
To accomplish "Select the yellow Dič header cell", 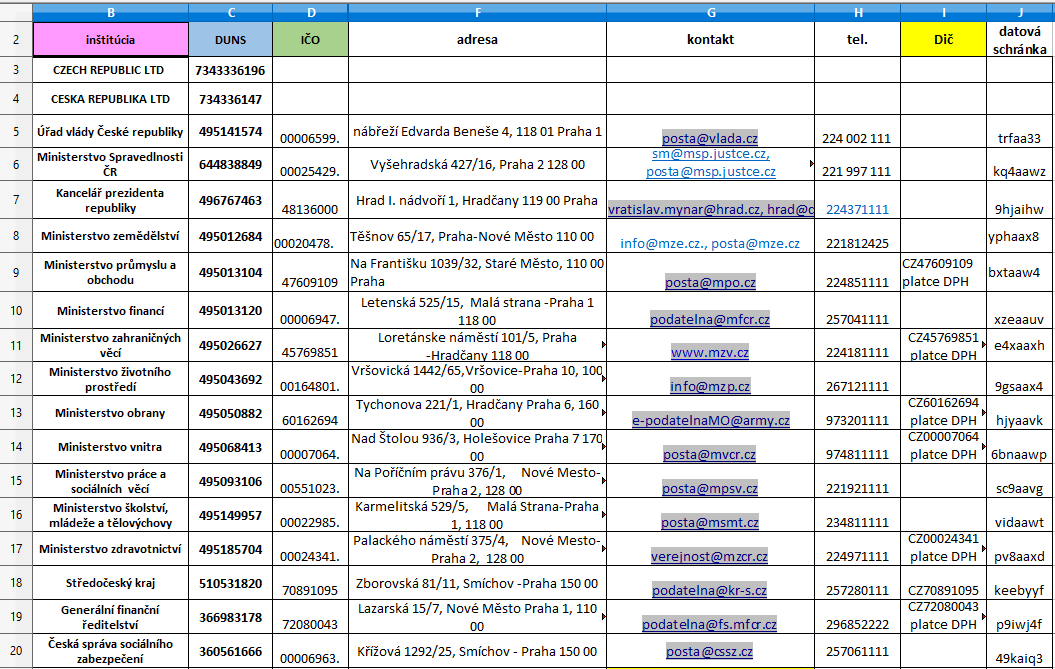I will pyautogui.click(x=943, y=40).
